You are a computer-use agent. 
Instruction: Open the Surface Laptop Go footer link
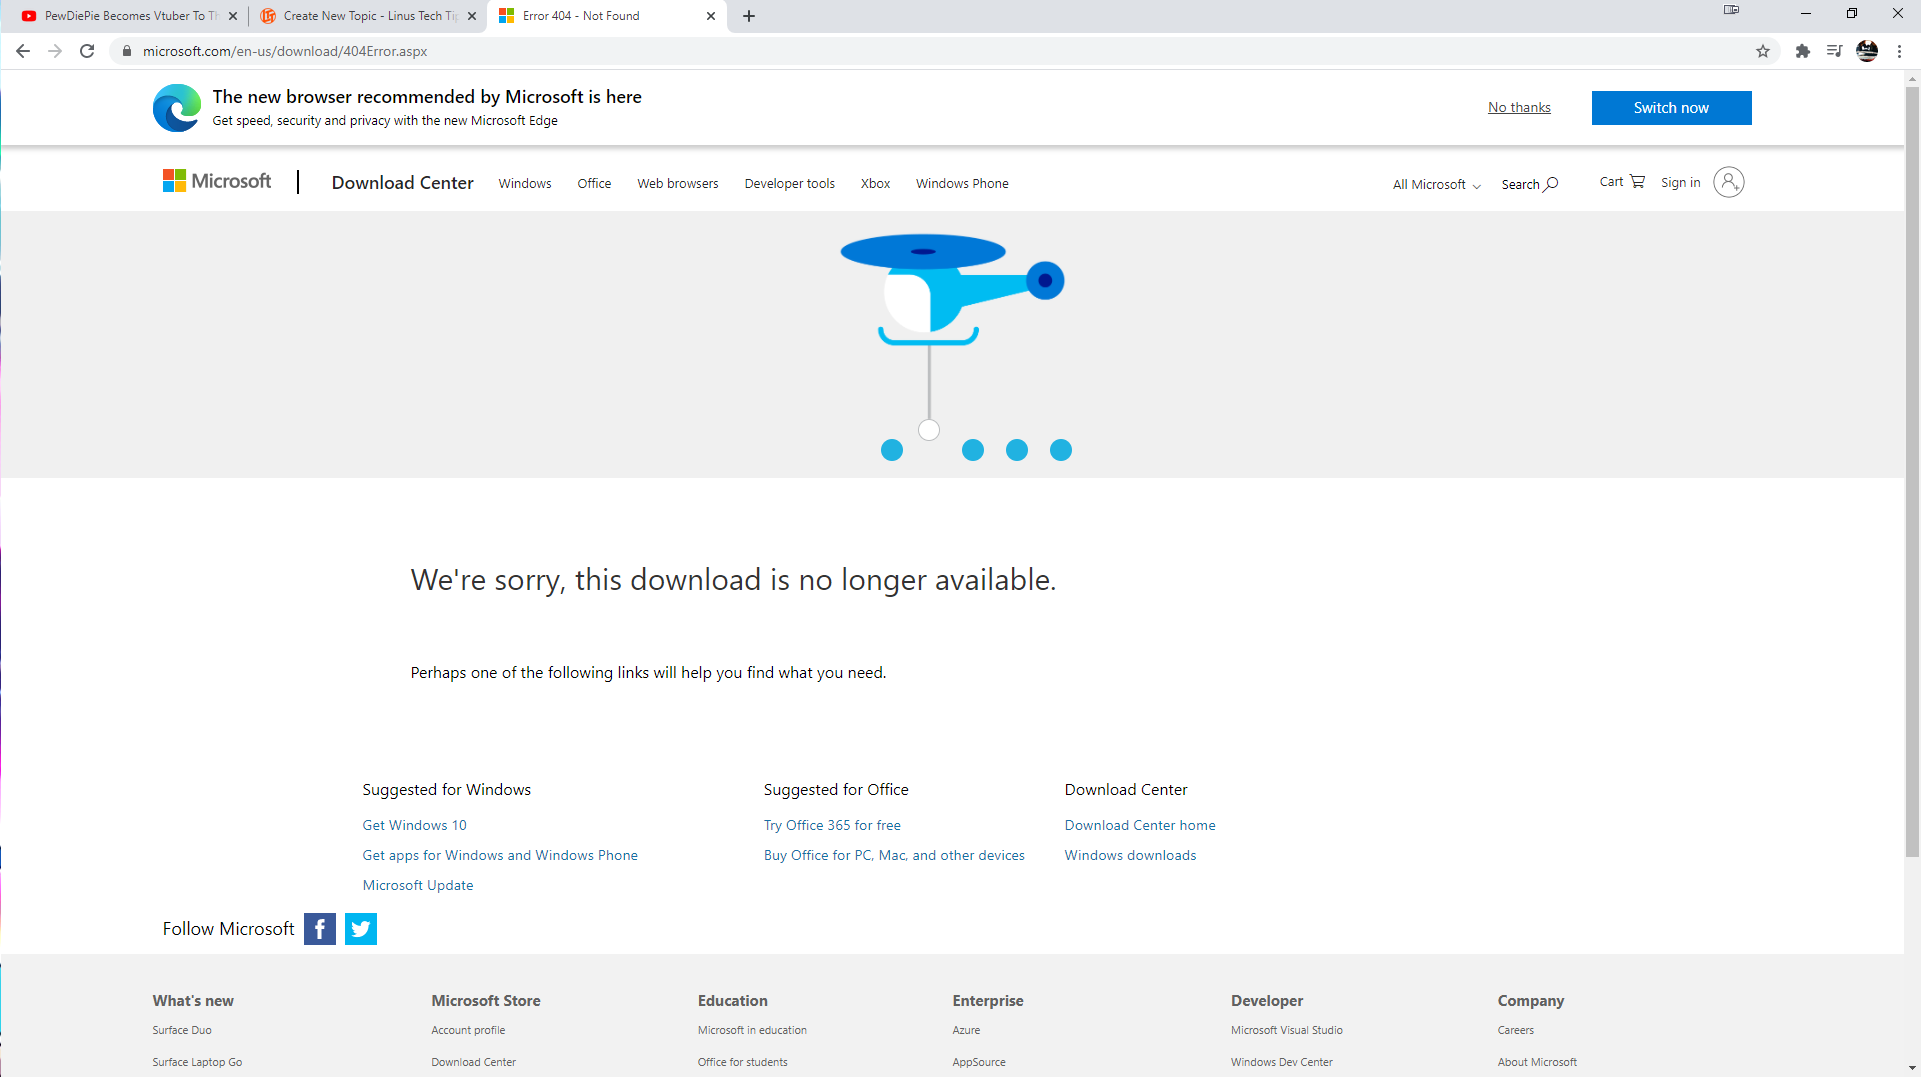click(197, 1062)
